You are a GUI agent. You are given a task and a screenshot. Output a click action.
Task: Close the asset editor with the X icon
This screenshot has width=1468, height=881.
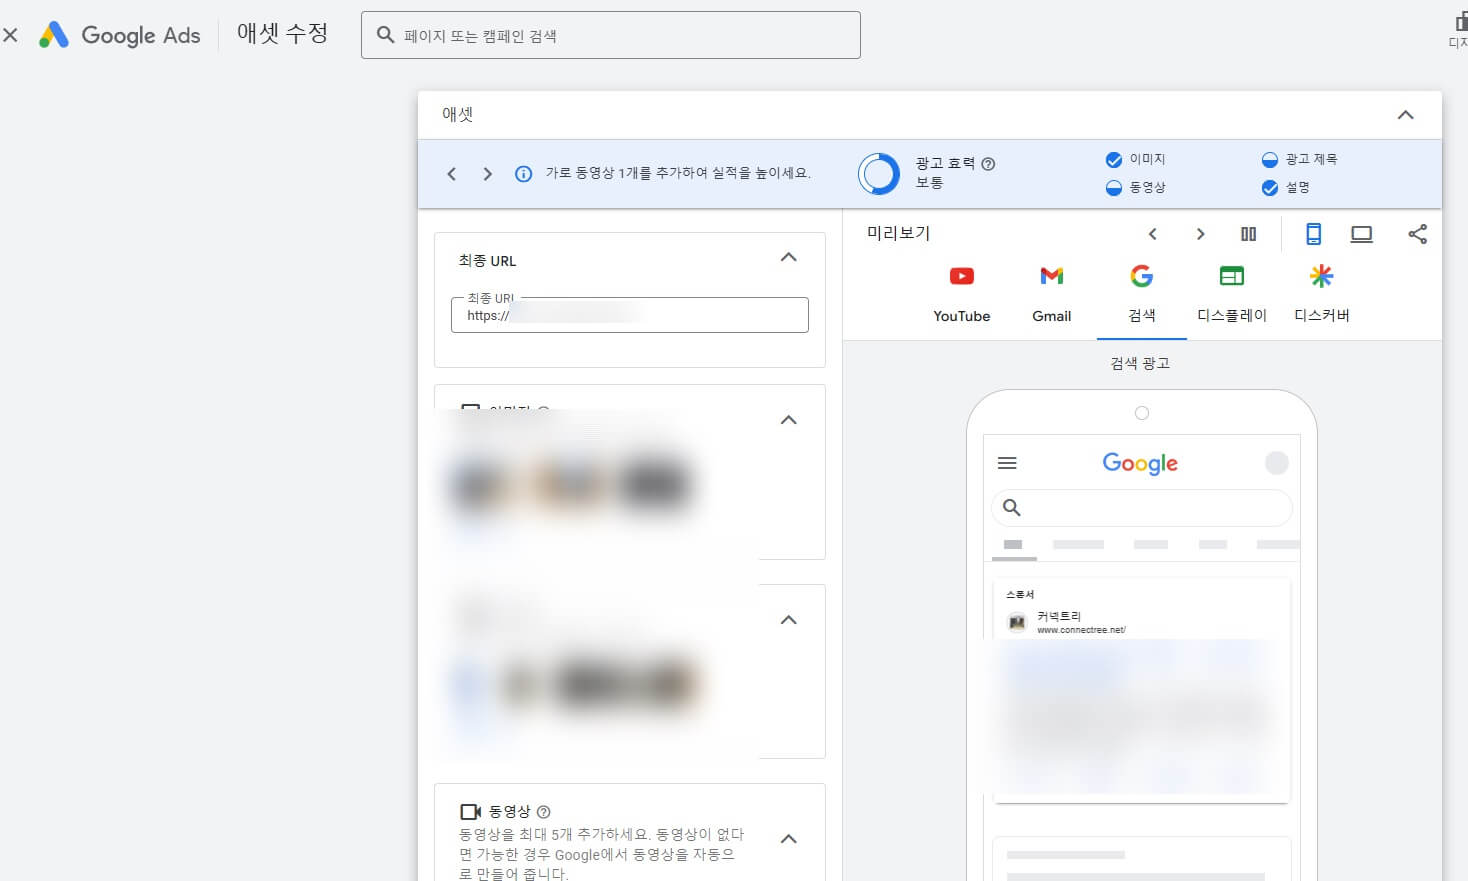pos(10,35)
